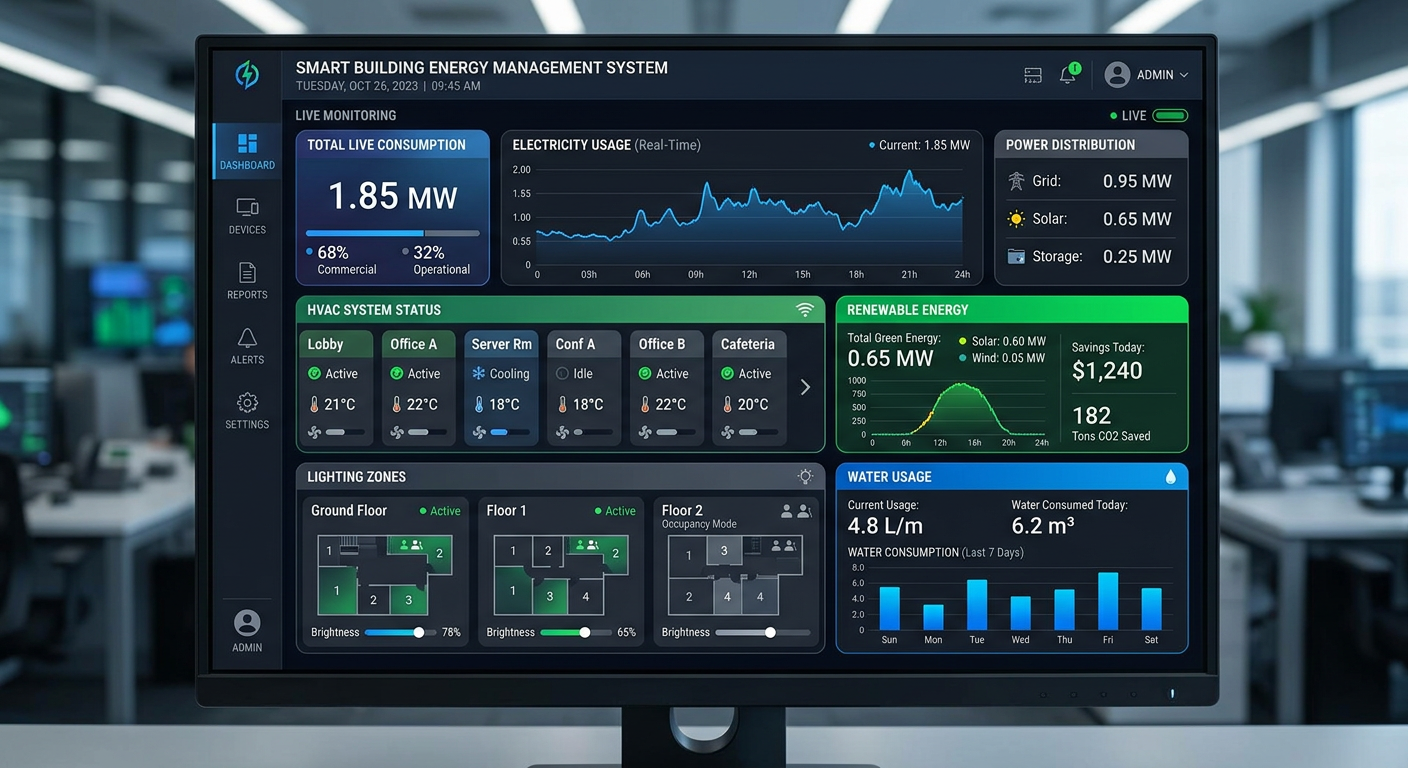The height and width of the screenshot is (768, 1408).
Task: Open the server panel icon beside the bell
Action: 1033,76
